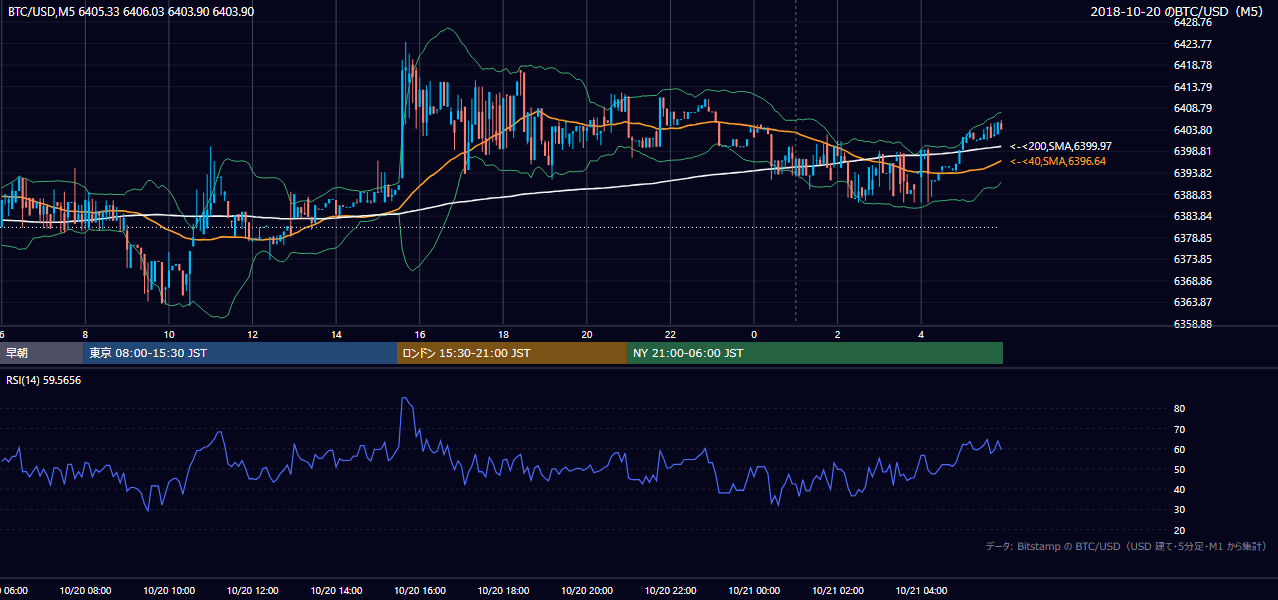Click the RSI 80 level label

click(1179, 409)
